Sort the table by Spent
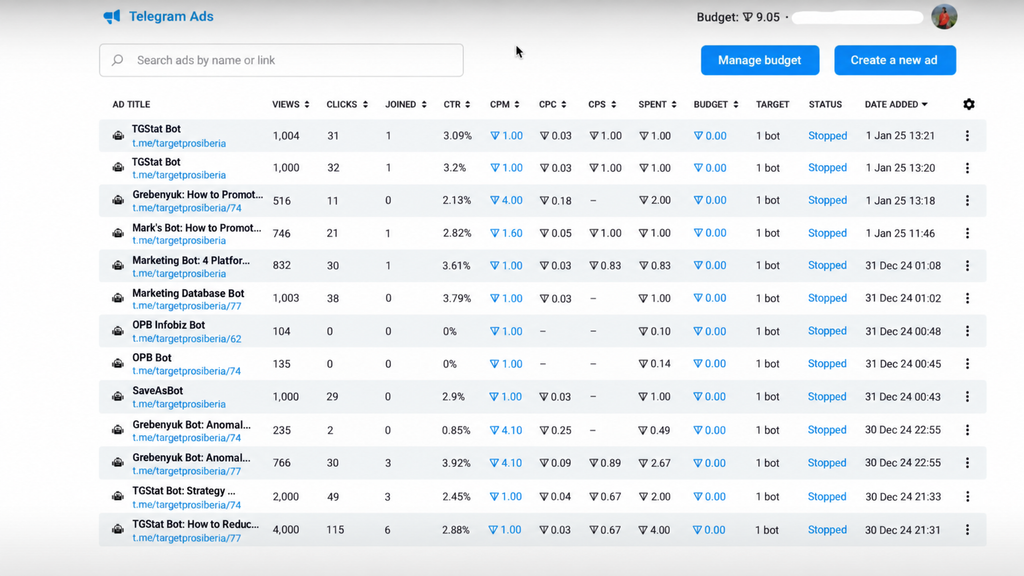 point(658,104)
